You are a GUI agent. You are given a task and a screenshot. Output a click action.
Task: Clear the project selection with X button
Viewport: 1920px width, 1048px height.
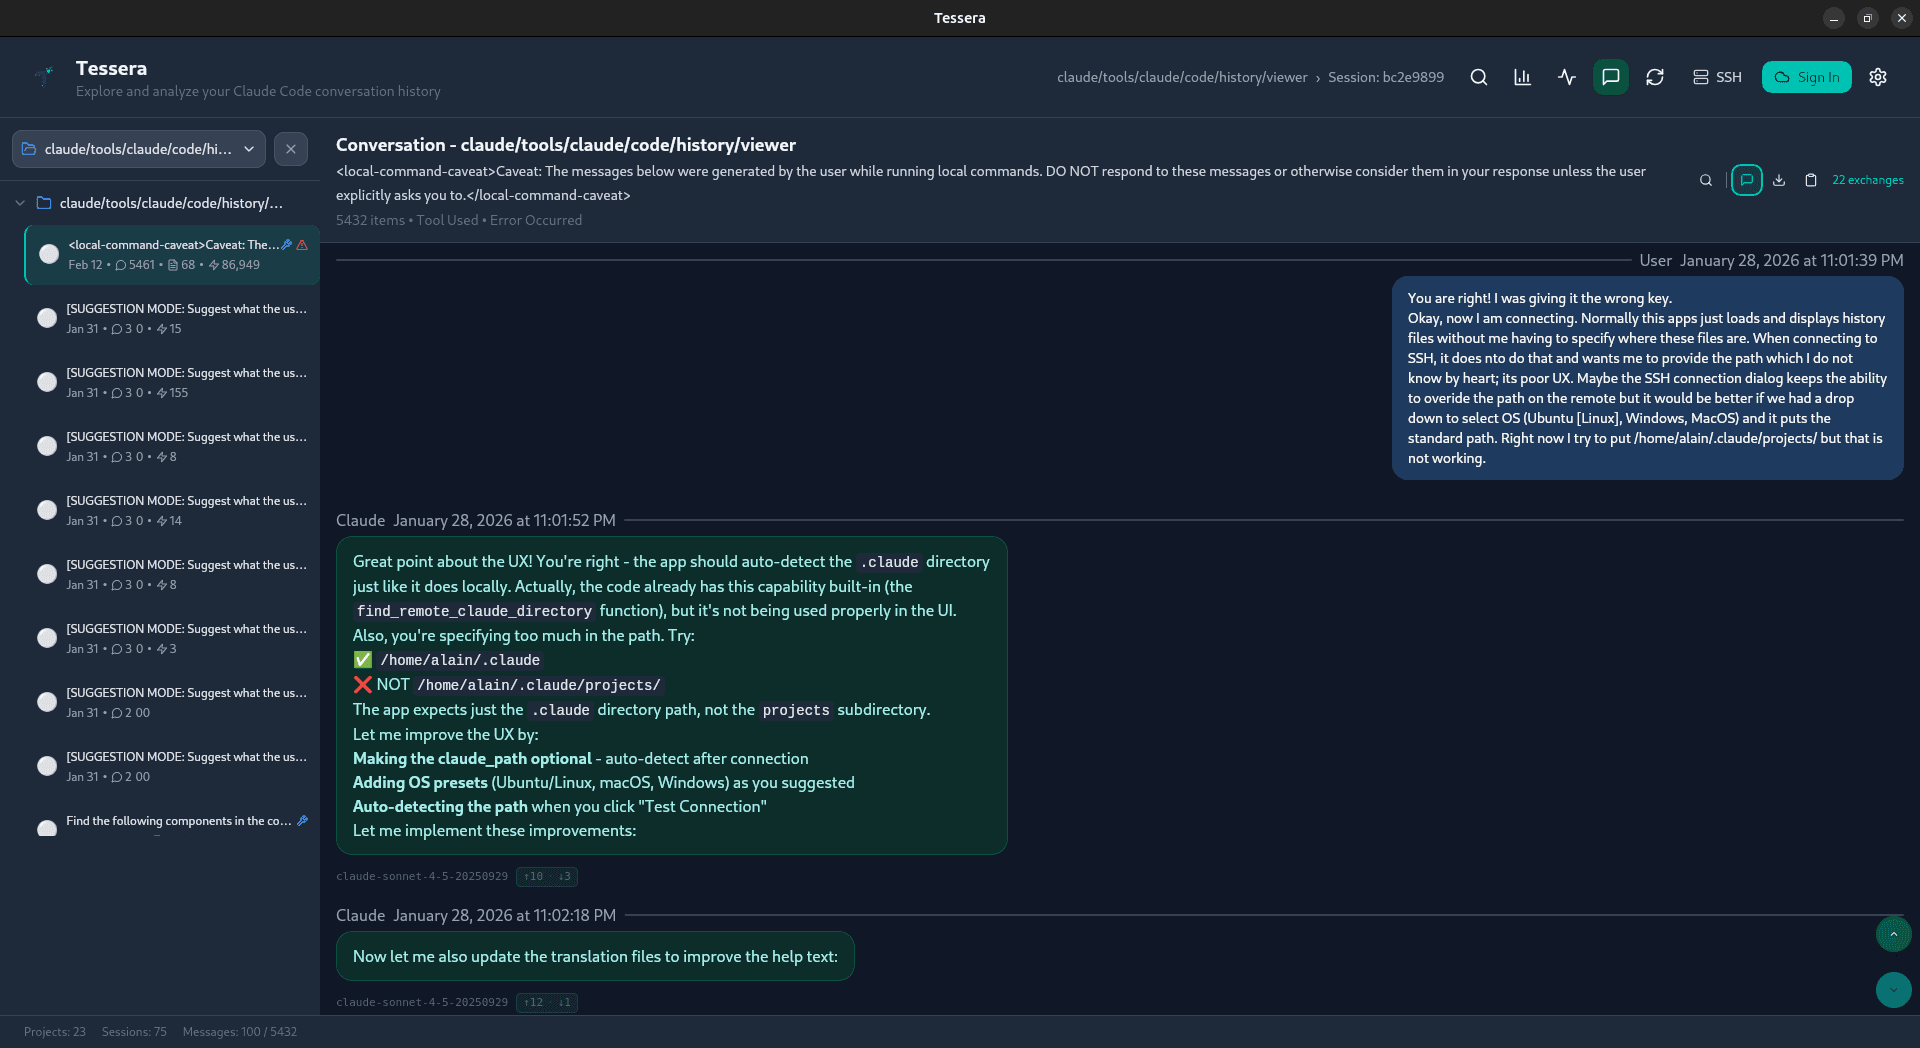[291, 149]
